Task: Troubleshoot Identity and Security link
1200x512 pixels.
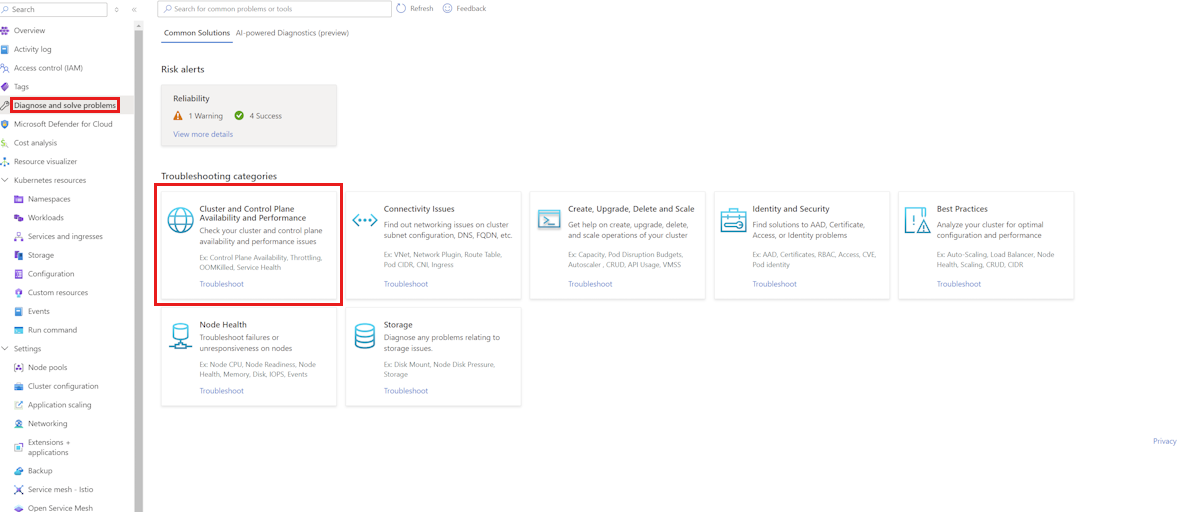Action: point(775,284)
